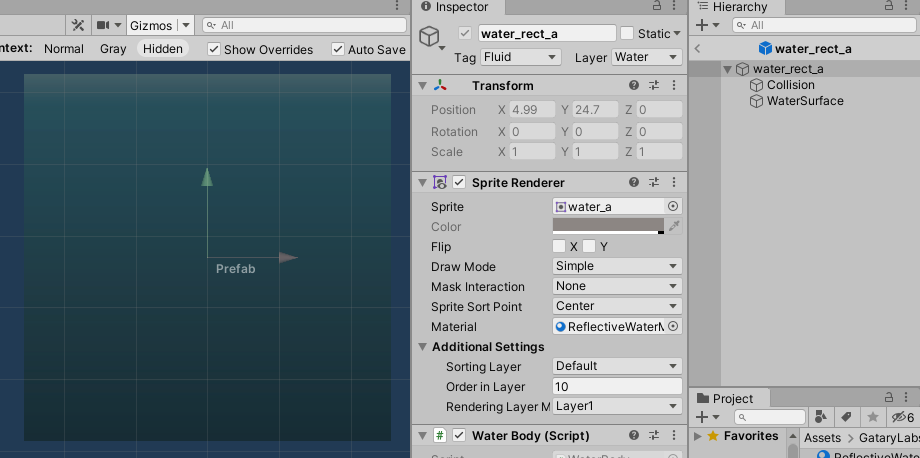Screen dimensions: 920x458
Task: Open the Draw Mode dropdown
Action: click(617, 267)
